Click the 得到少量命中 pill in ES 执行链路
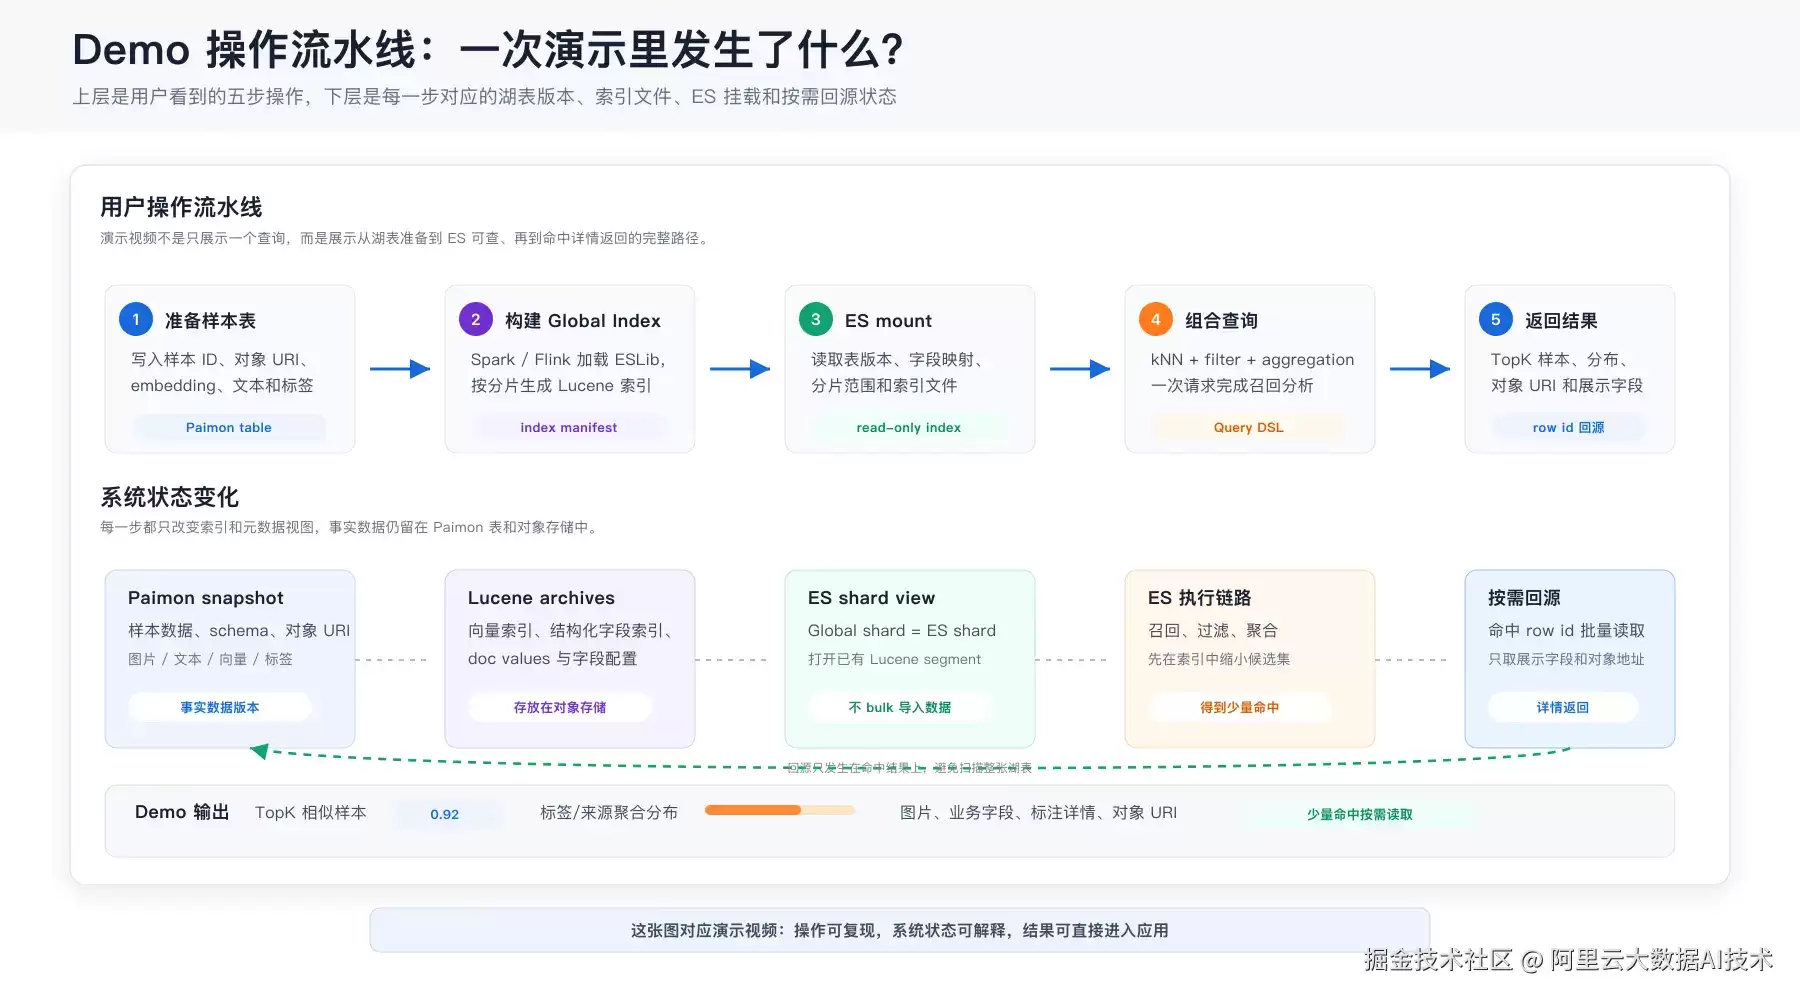1800x1000 pixels. [1240, 707]
